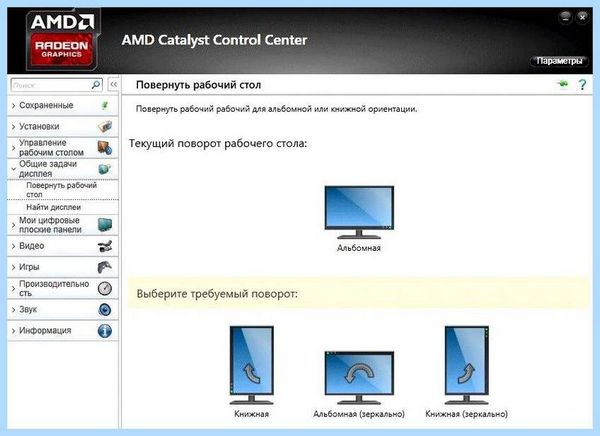
Task: Click the Видео menu label
Action: tap(31, 246)
